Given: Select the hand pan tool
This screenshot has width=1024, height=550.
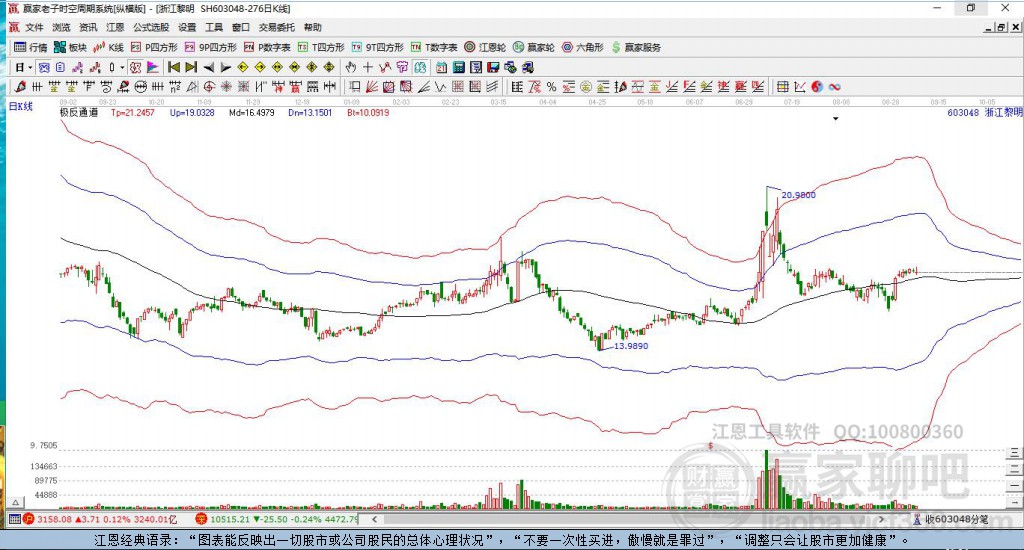Looking at the screenshot, I should [x=351, y=67].
